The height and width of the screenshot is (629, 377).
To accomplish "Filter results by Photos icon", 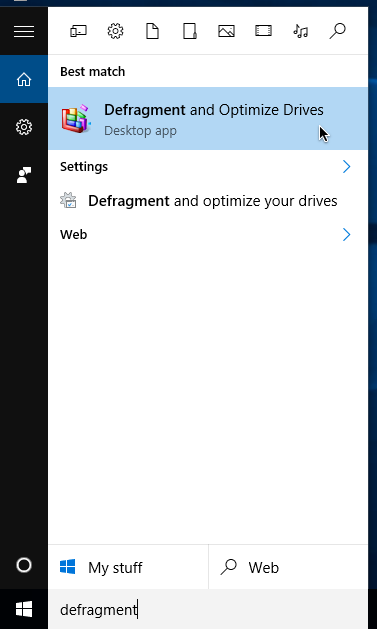I will click(x=226, y=31).
